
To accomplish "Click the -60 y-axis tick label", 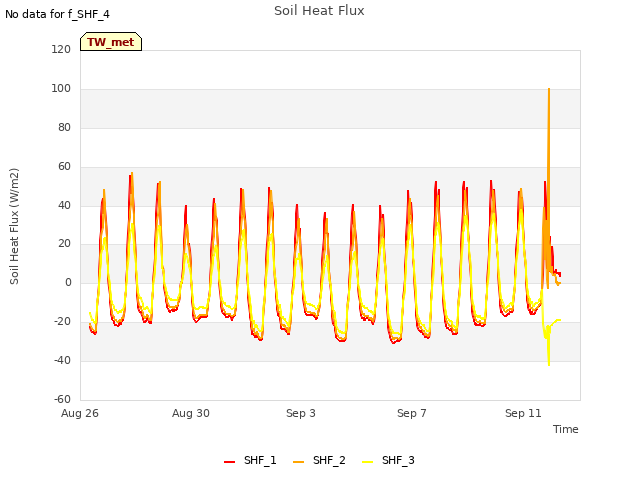I will point(62,399).
